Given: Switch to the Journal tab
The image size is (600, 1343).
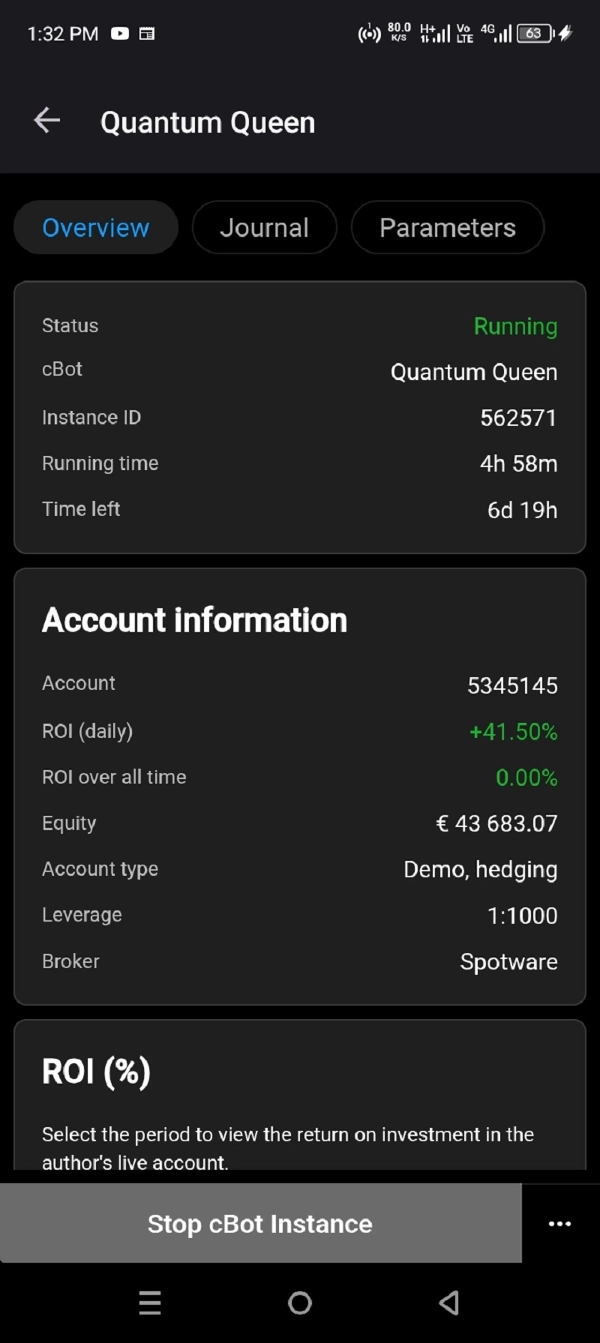Looking at the screenshot, I should pos(264,228).
